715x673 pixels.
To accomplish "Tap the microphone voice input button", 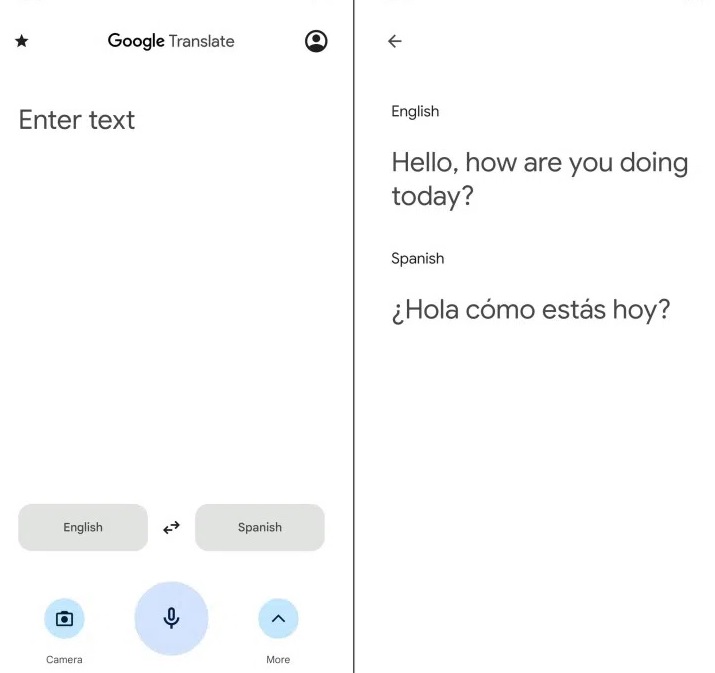I will [x=171, y=618].
